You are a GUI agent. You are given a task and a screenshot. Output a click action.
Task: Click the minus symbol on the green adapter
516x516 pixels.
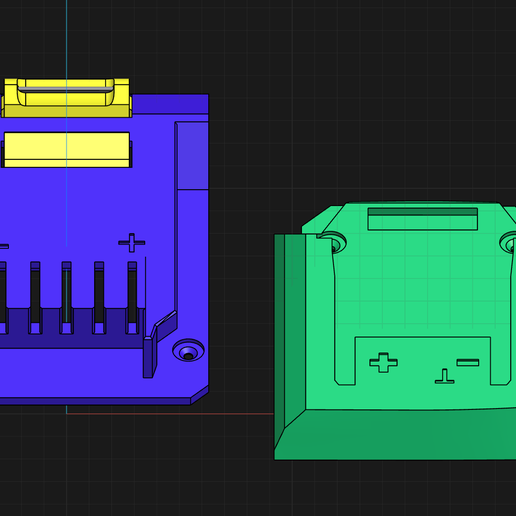(468, 362)
